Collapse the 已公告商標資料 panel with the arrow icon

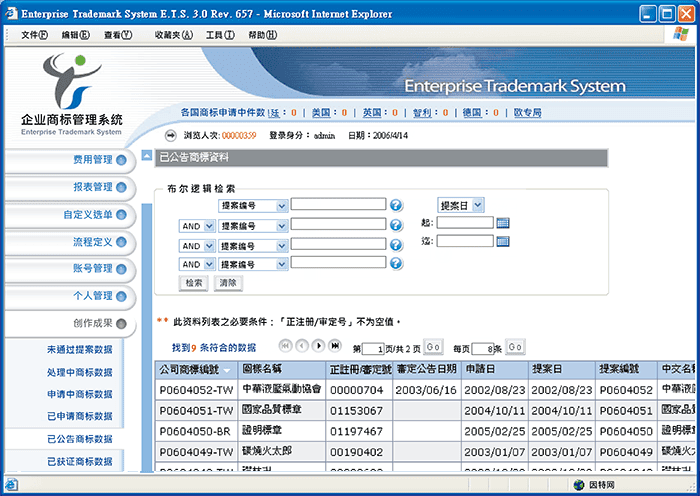point(147,157)
